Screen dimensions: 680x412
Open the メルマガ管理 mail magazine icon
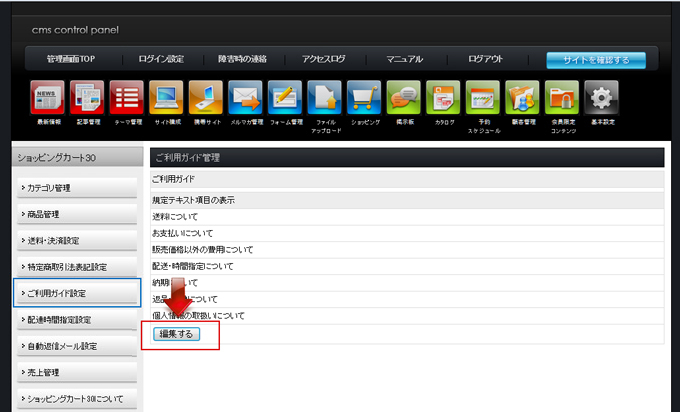pos(245,98)
